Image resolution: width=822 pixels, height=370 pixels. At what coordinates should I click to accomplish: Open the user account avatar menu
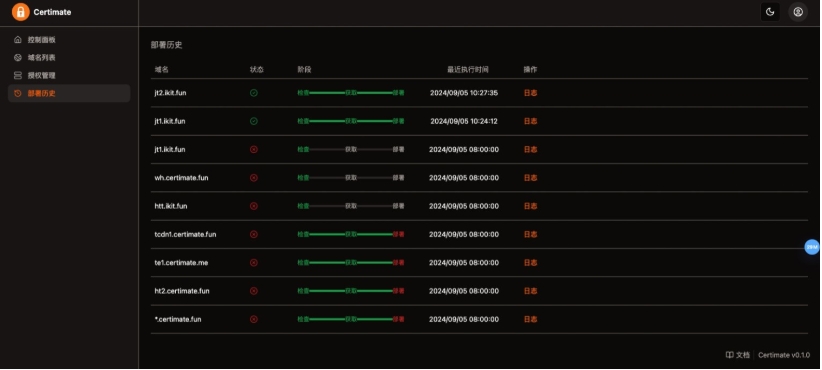coord(798,12)
